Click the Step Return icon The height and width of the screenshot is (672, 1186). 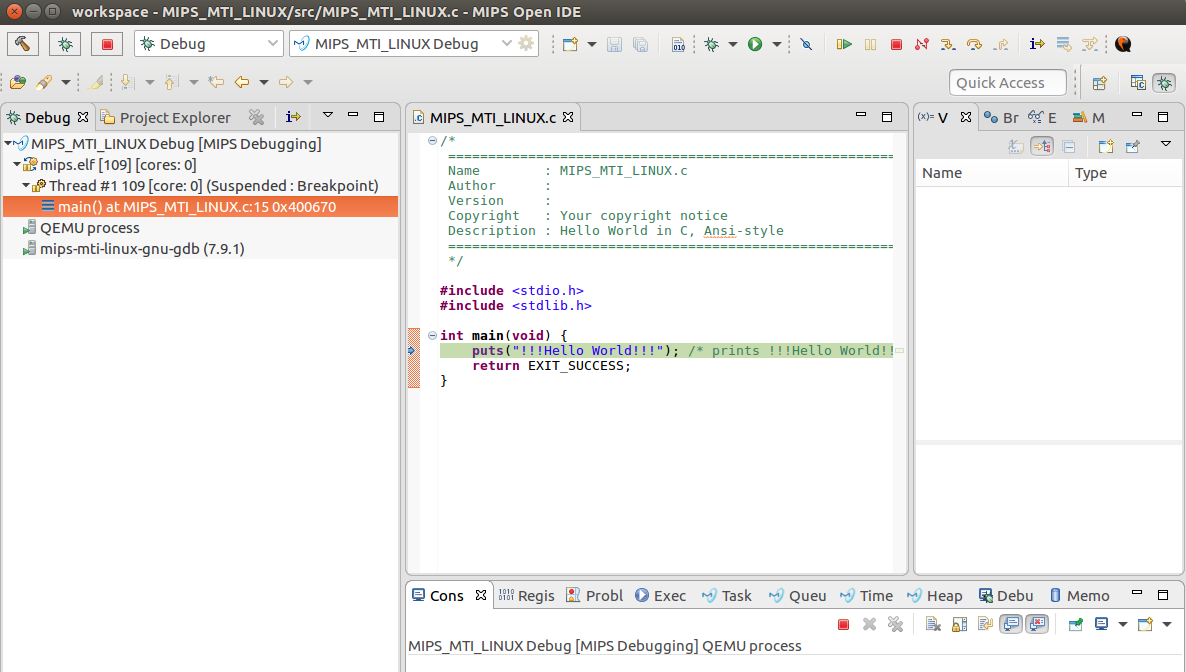[x=1001, y=45]
